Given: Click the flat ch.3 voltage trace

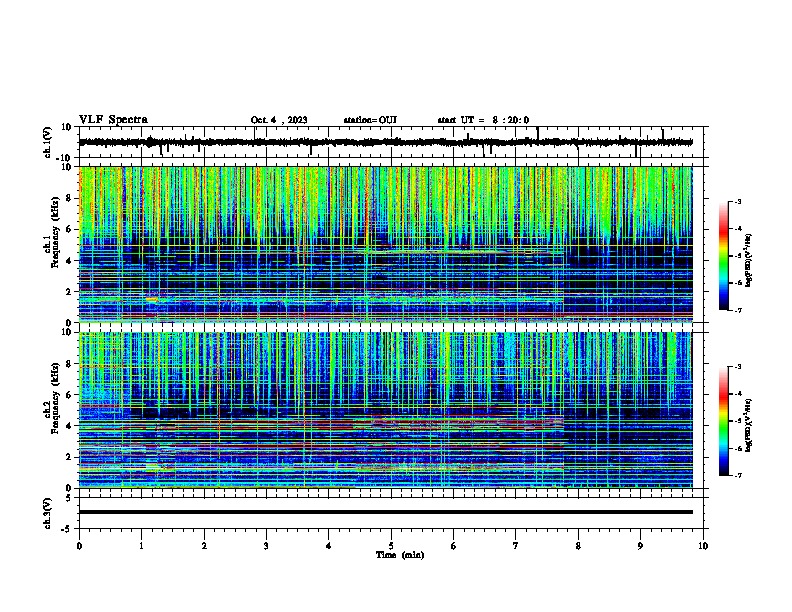Looking at the screenshot, I should (385, 512).
